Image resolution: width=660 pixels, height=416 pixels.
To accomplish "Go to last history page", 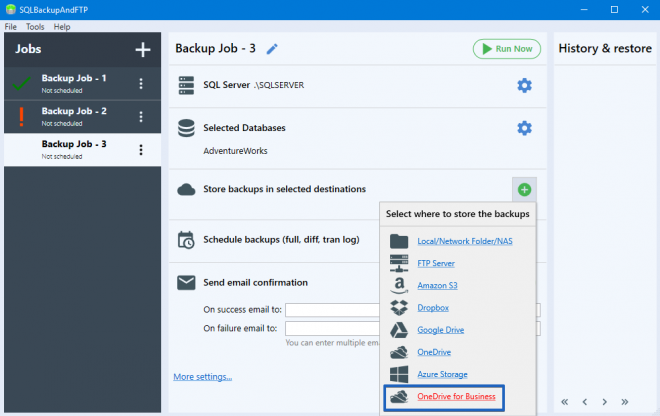I will (625, 402).
